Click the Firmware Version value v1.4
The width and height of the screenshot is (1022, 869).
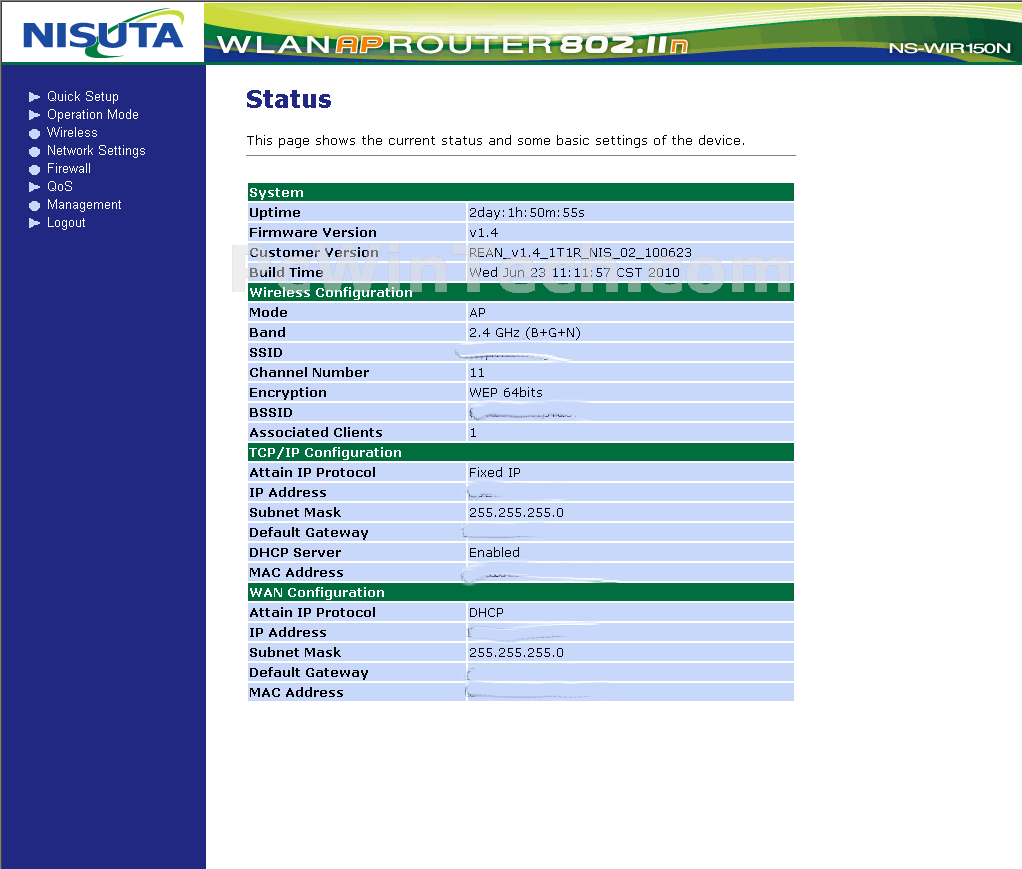pos(484,233)
